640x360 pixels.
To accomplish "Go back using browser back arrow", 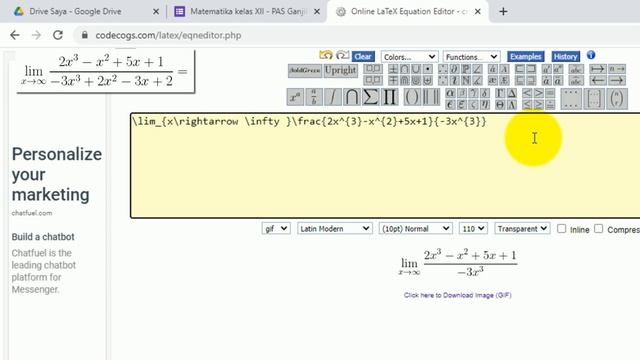I will tap(15, 35).
